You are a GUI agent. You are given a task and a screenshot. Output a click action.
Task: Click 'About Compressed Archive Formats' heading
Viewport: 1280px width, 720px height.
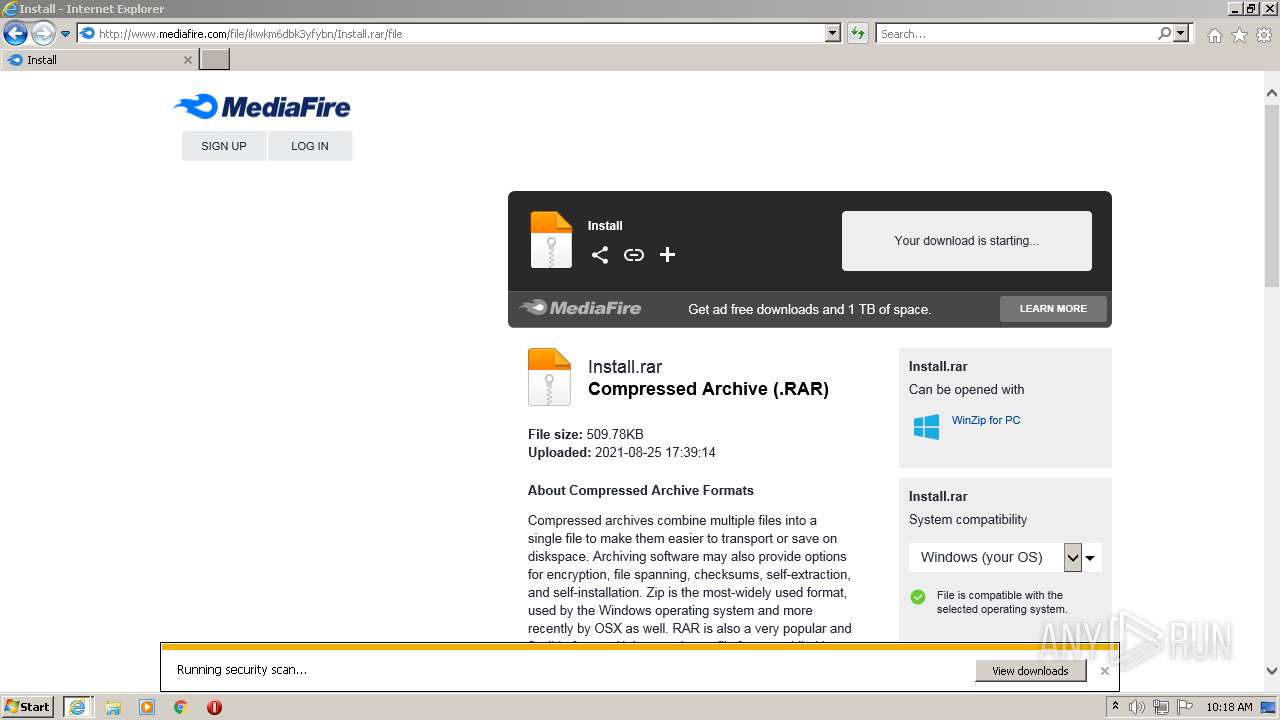pyautogui.click(x=641, y=490)
